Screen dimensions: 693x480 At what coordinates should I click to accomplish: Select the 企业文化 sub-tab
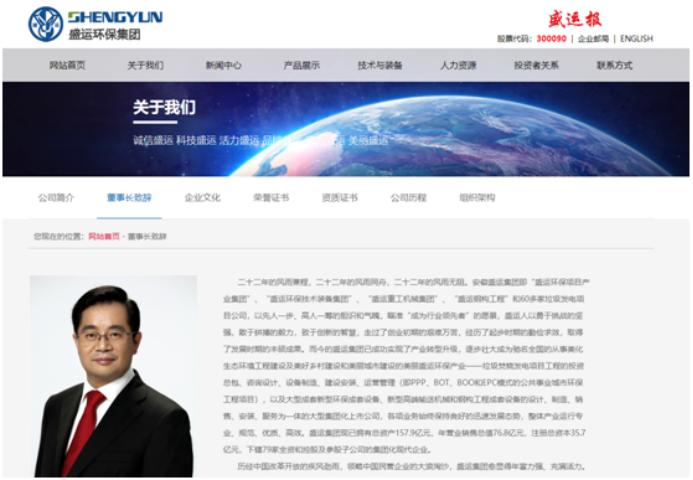[x=202, y=198]
